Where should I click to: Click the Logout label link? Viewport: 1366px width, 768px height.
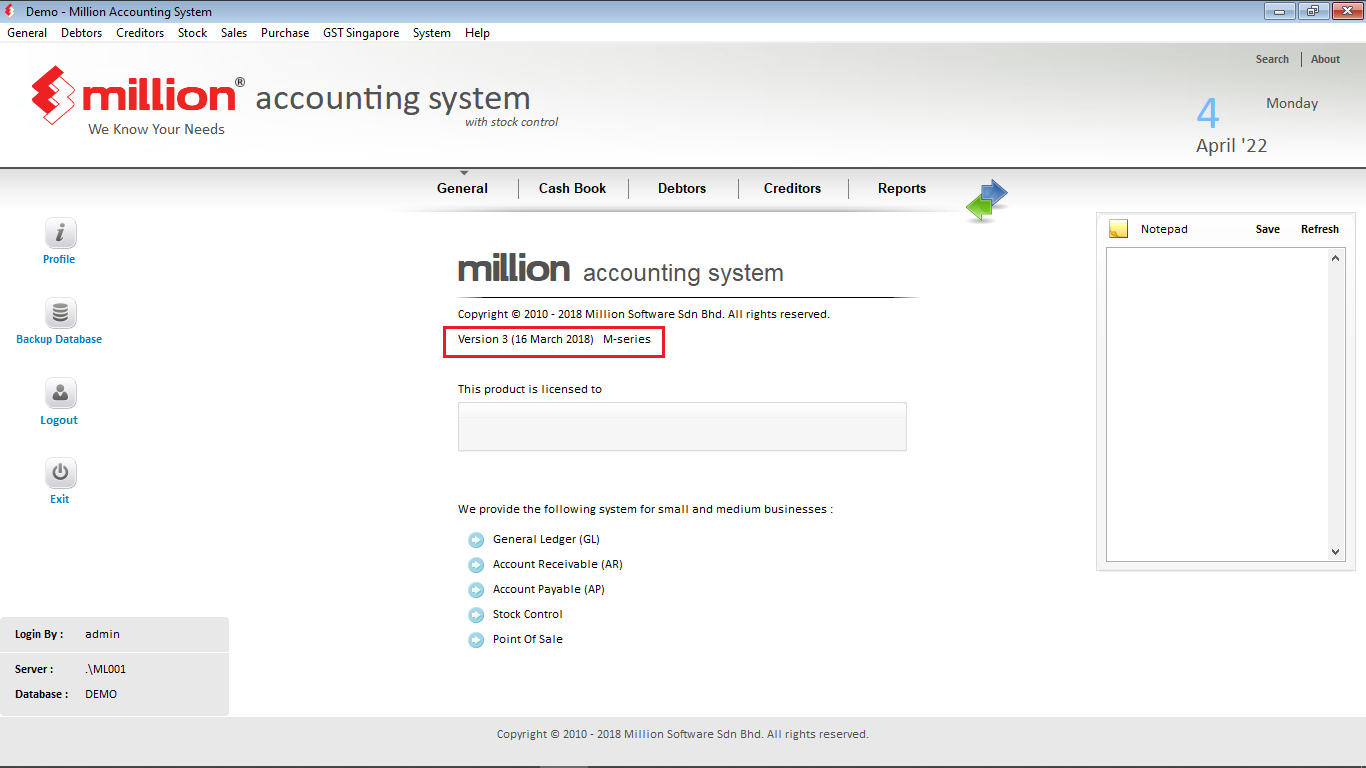coord(59,420)
